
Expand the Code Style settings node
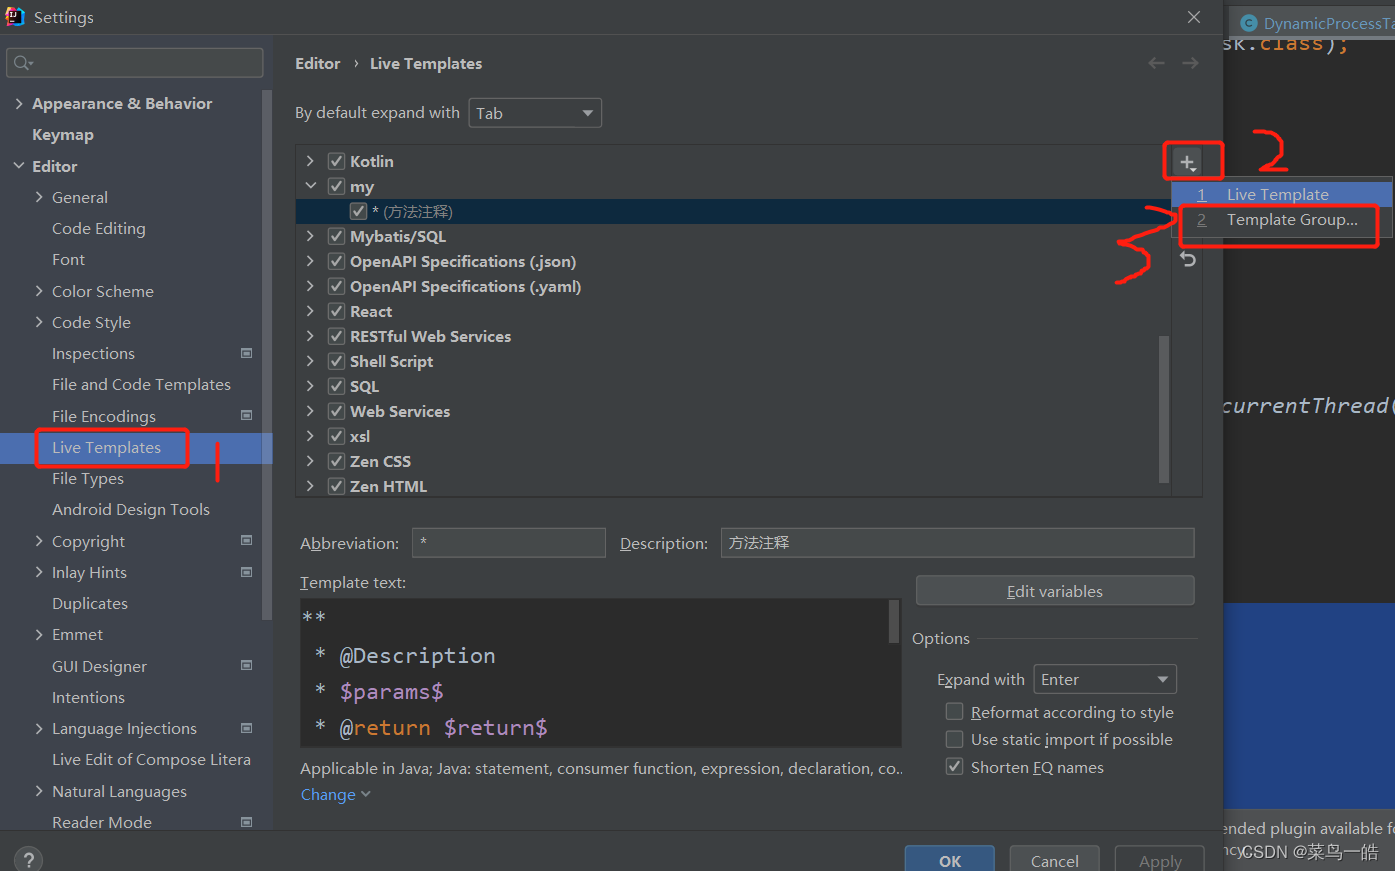(x=39, y=322)
